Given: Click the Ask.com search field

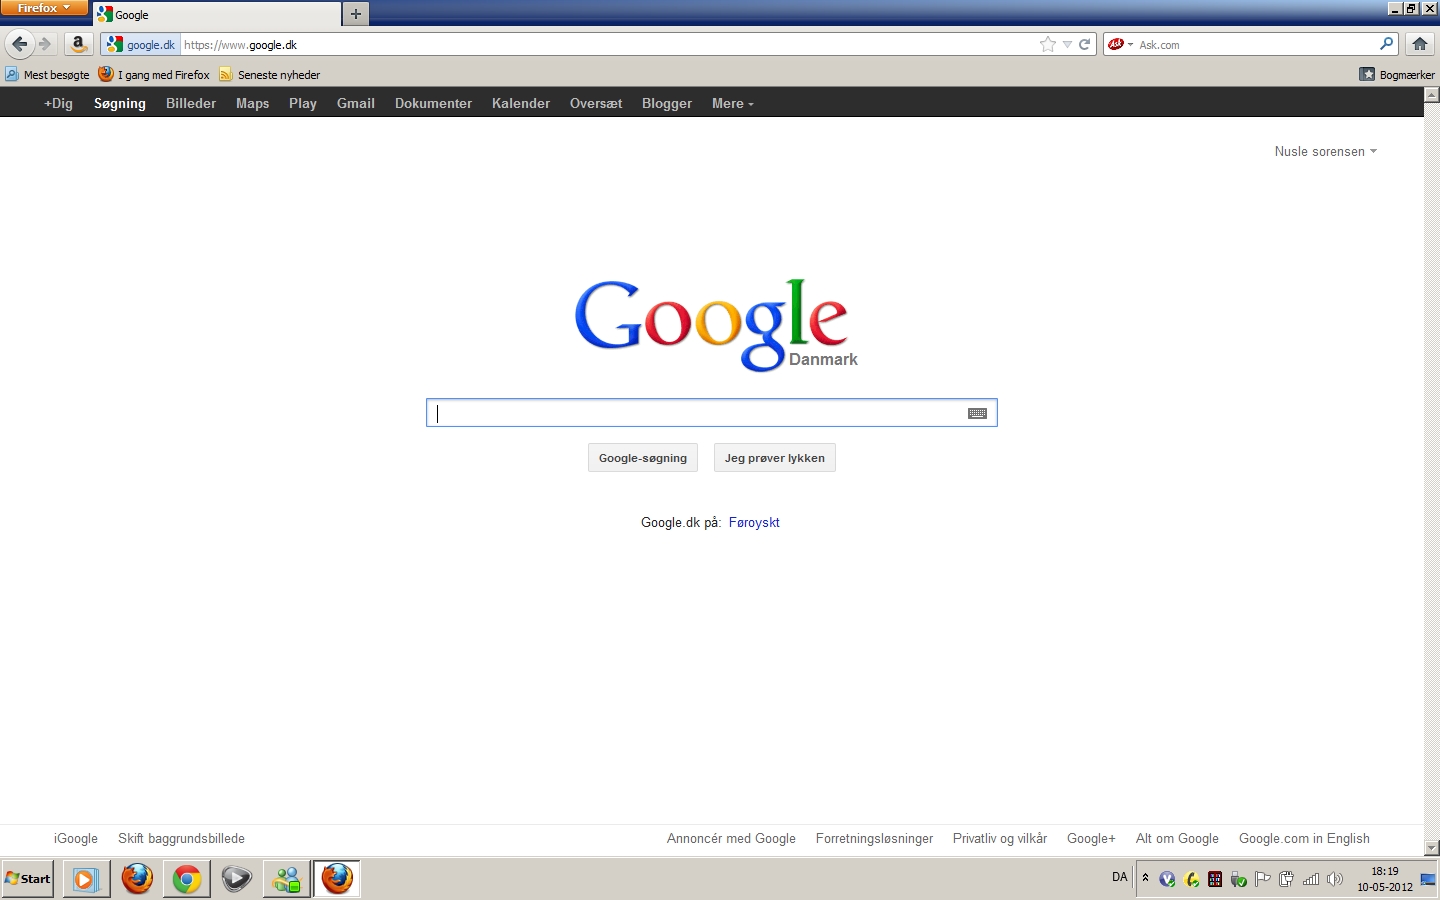Looking at the screenshot, I should pos(1256,45).
